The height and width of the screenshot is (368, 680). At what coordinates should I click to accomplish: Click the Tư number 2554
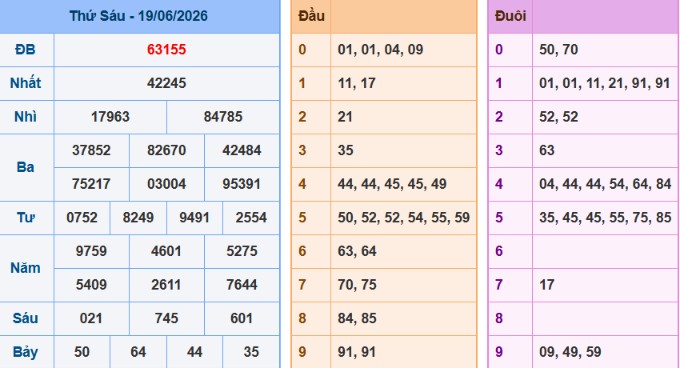pyautogui.click(x=251, y=218)
